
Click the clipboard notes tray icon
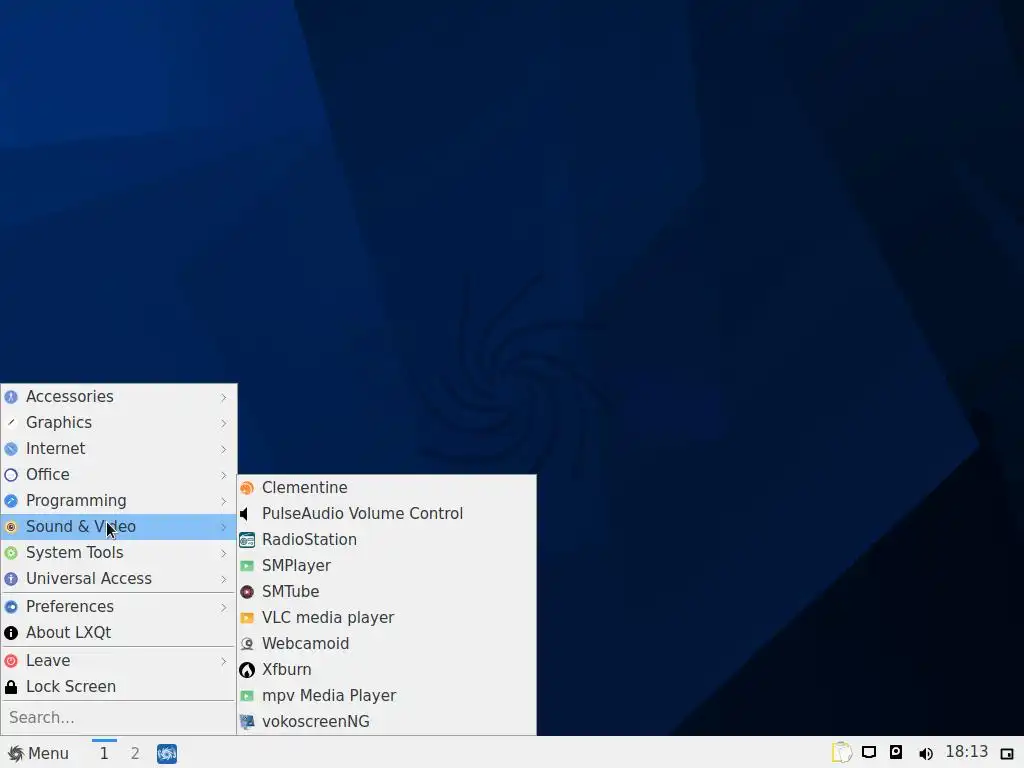pos(842,752)
